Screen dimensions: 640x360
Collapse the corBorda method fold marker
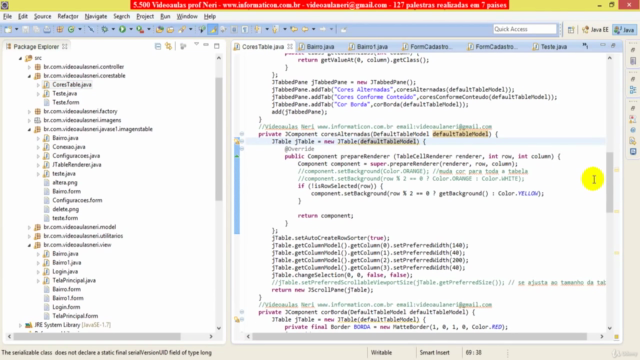[x=242, y=312]
